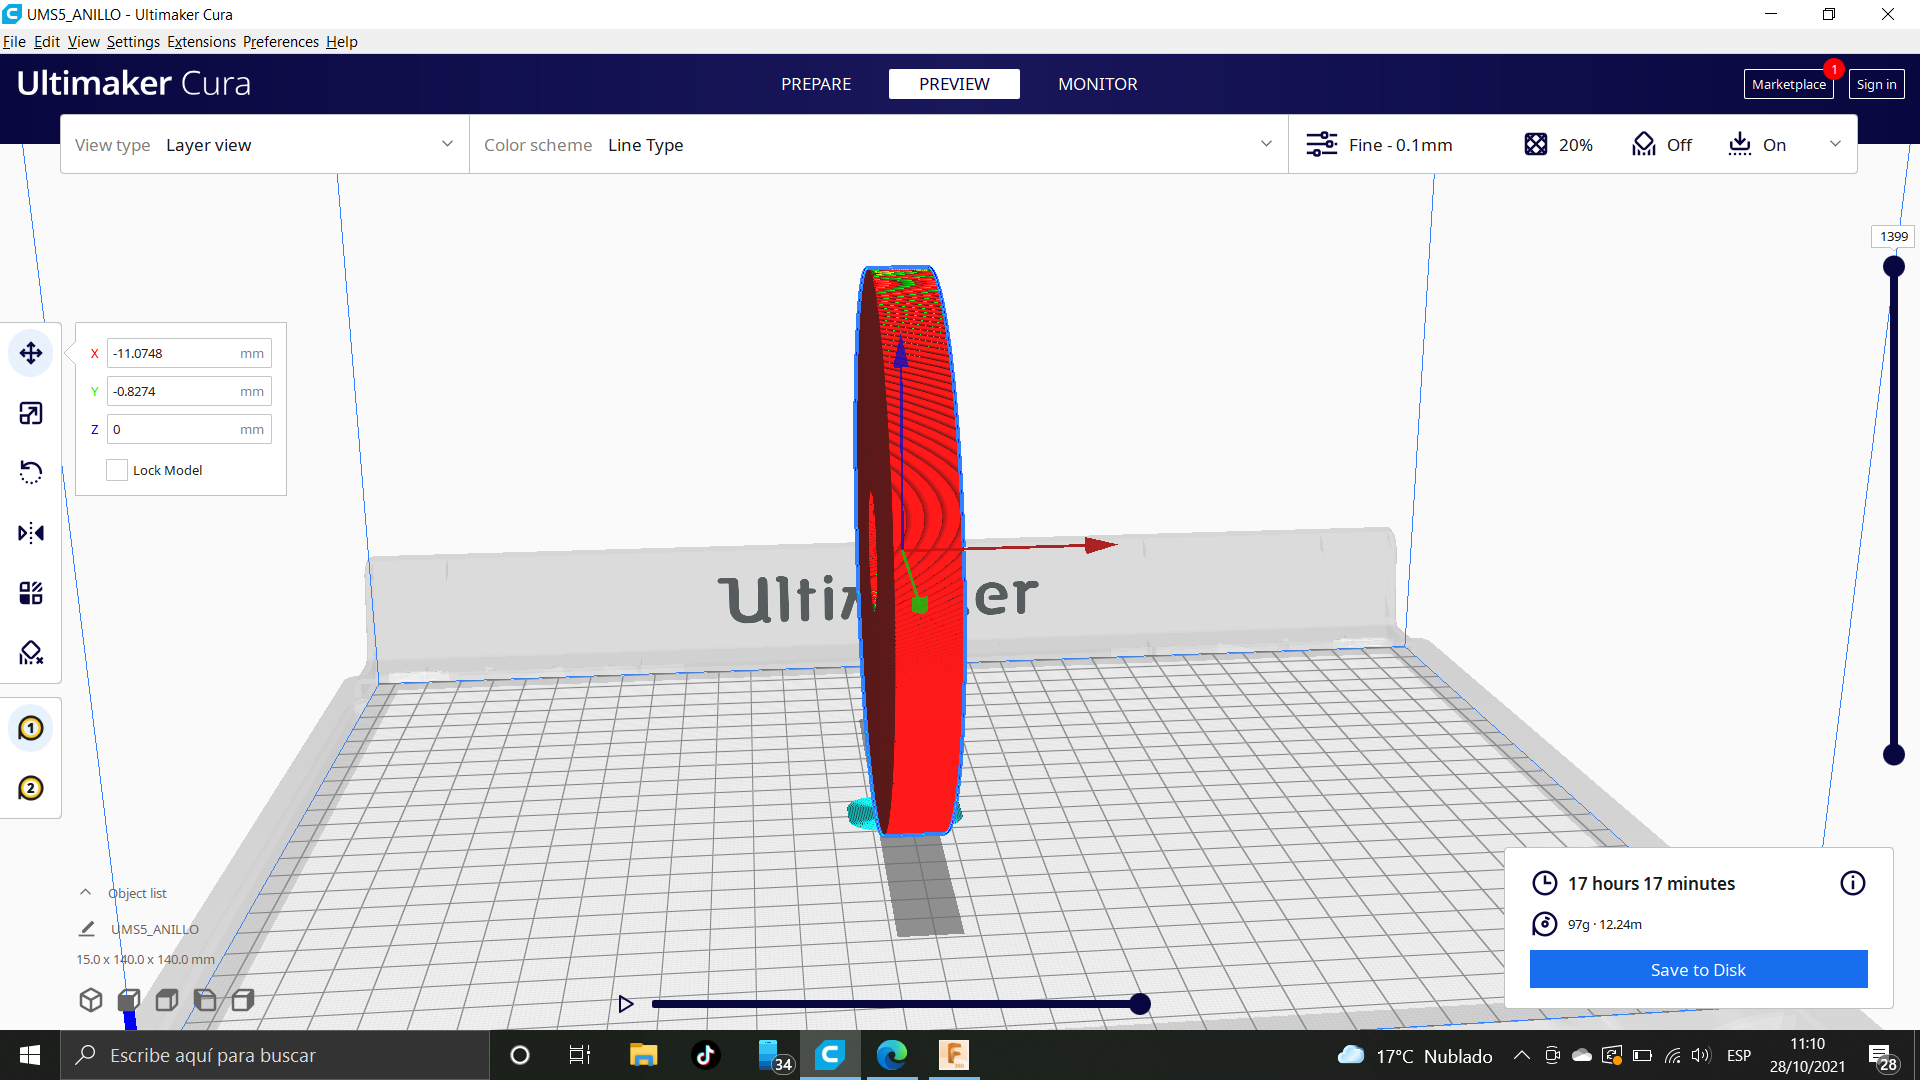Toggle extruder 2 button
This screenshot has width=1920, height=1080.
coord(31,788)
